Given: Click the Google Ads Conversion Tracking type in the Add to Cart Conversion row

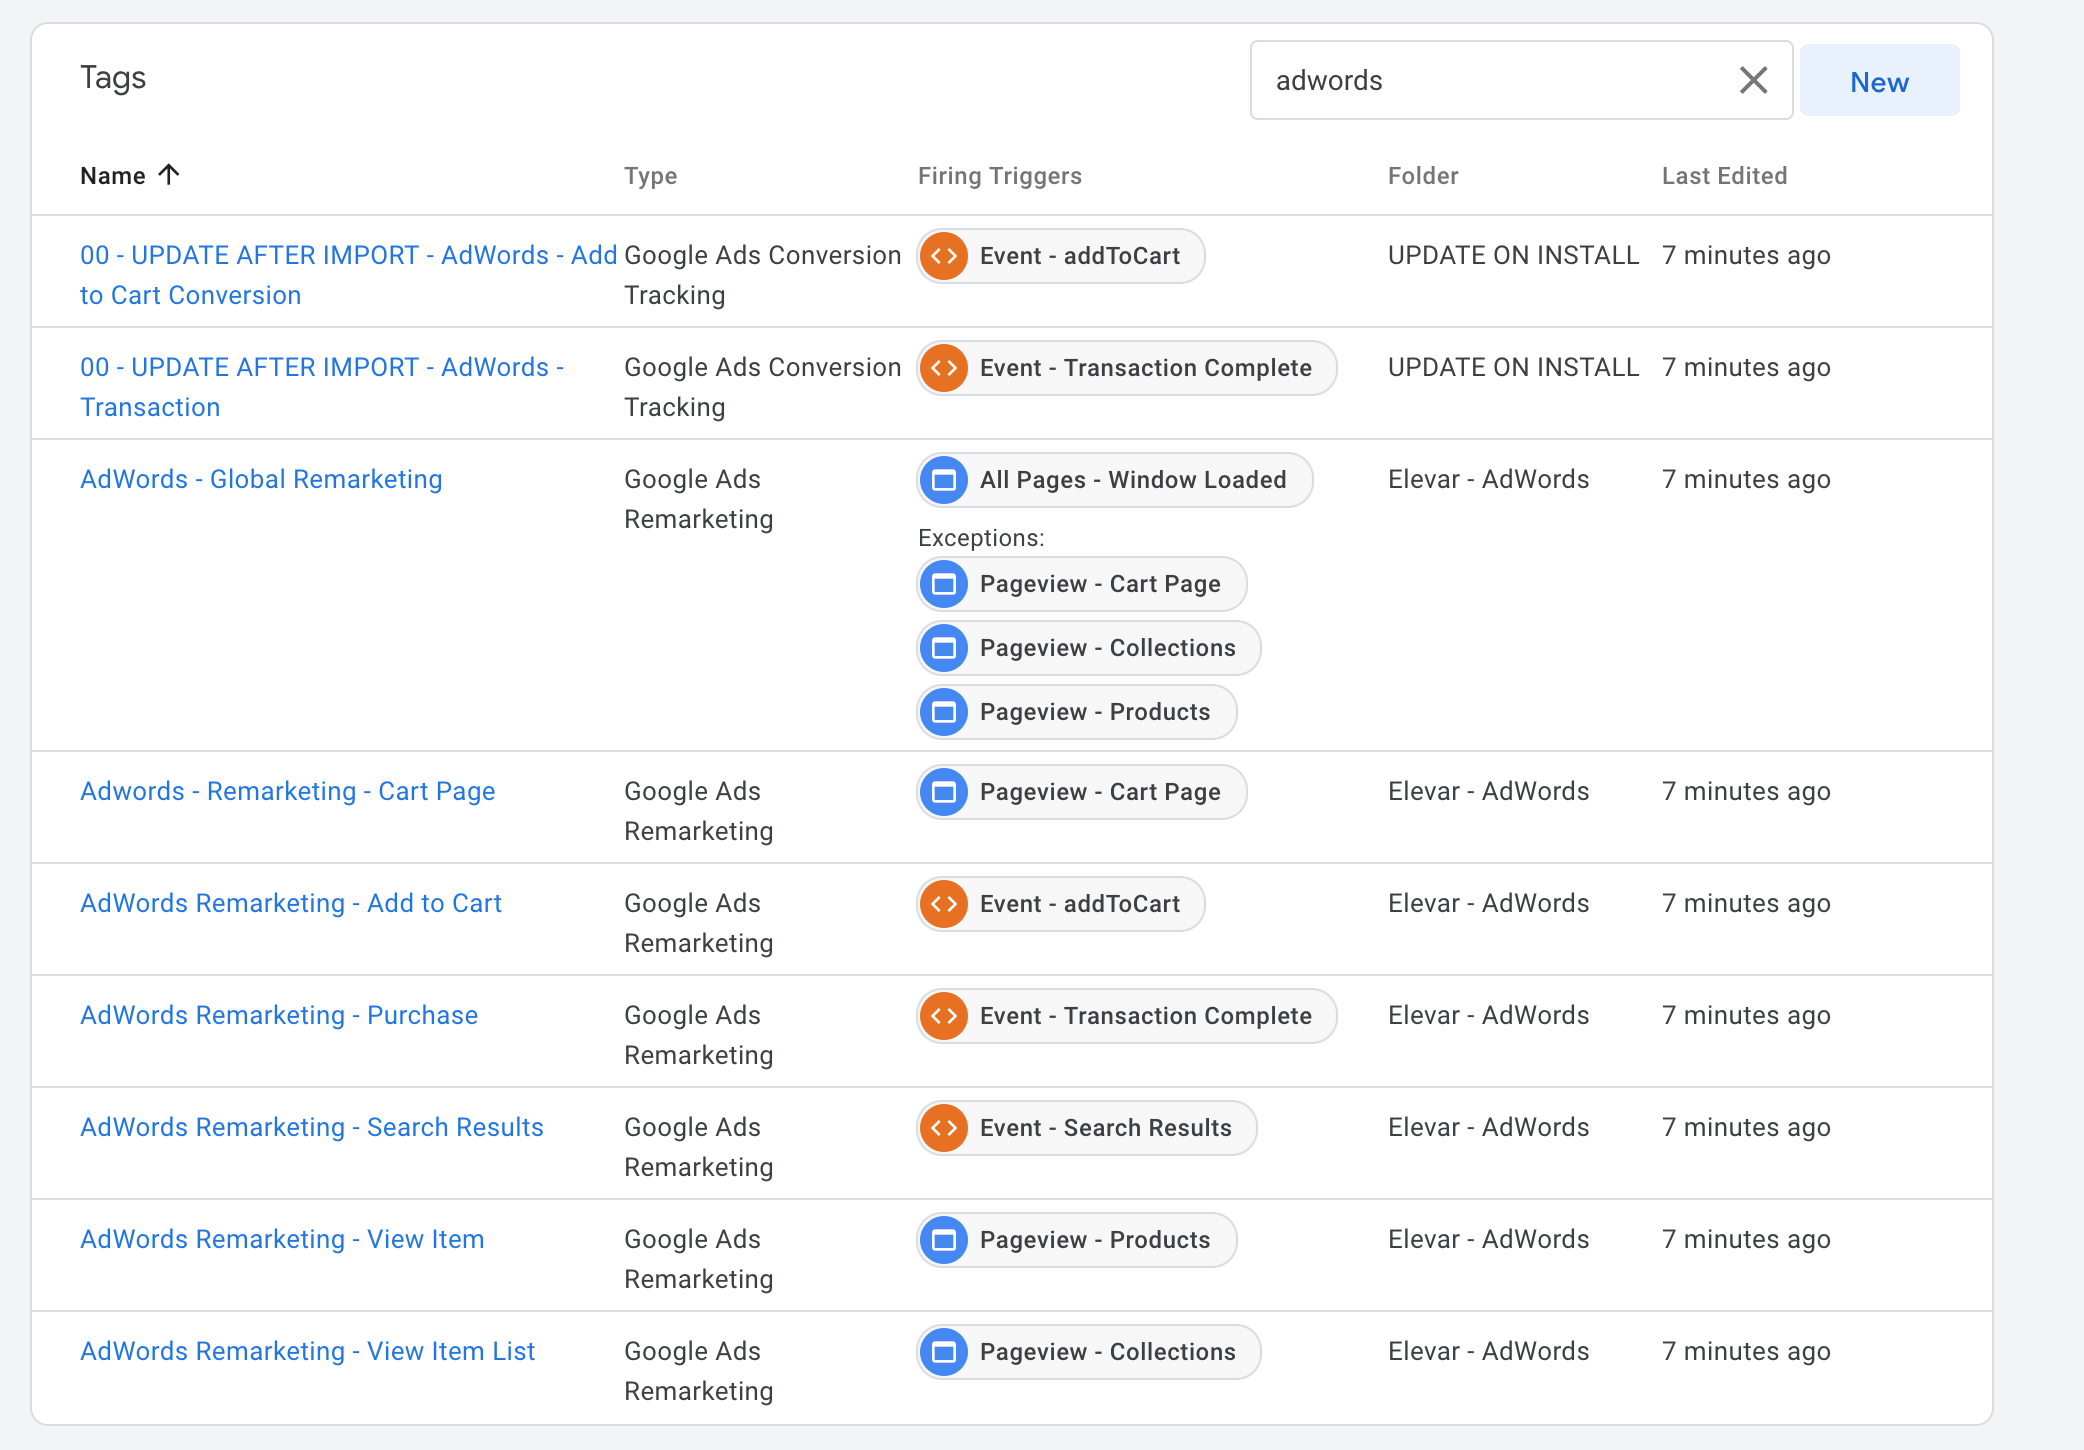Looking at the screenshot, I should tap(762, 275).
